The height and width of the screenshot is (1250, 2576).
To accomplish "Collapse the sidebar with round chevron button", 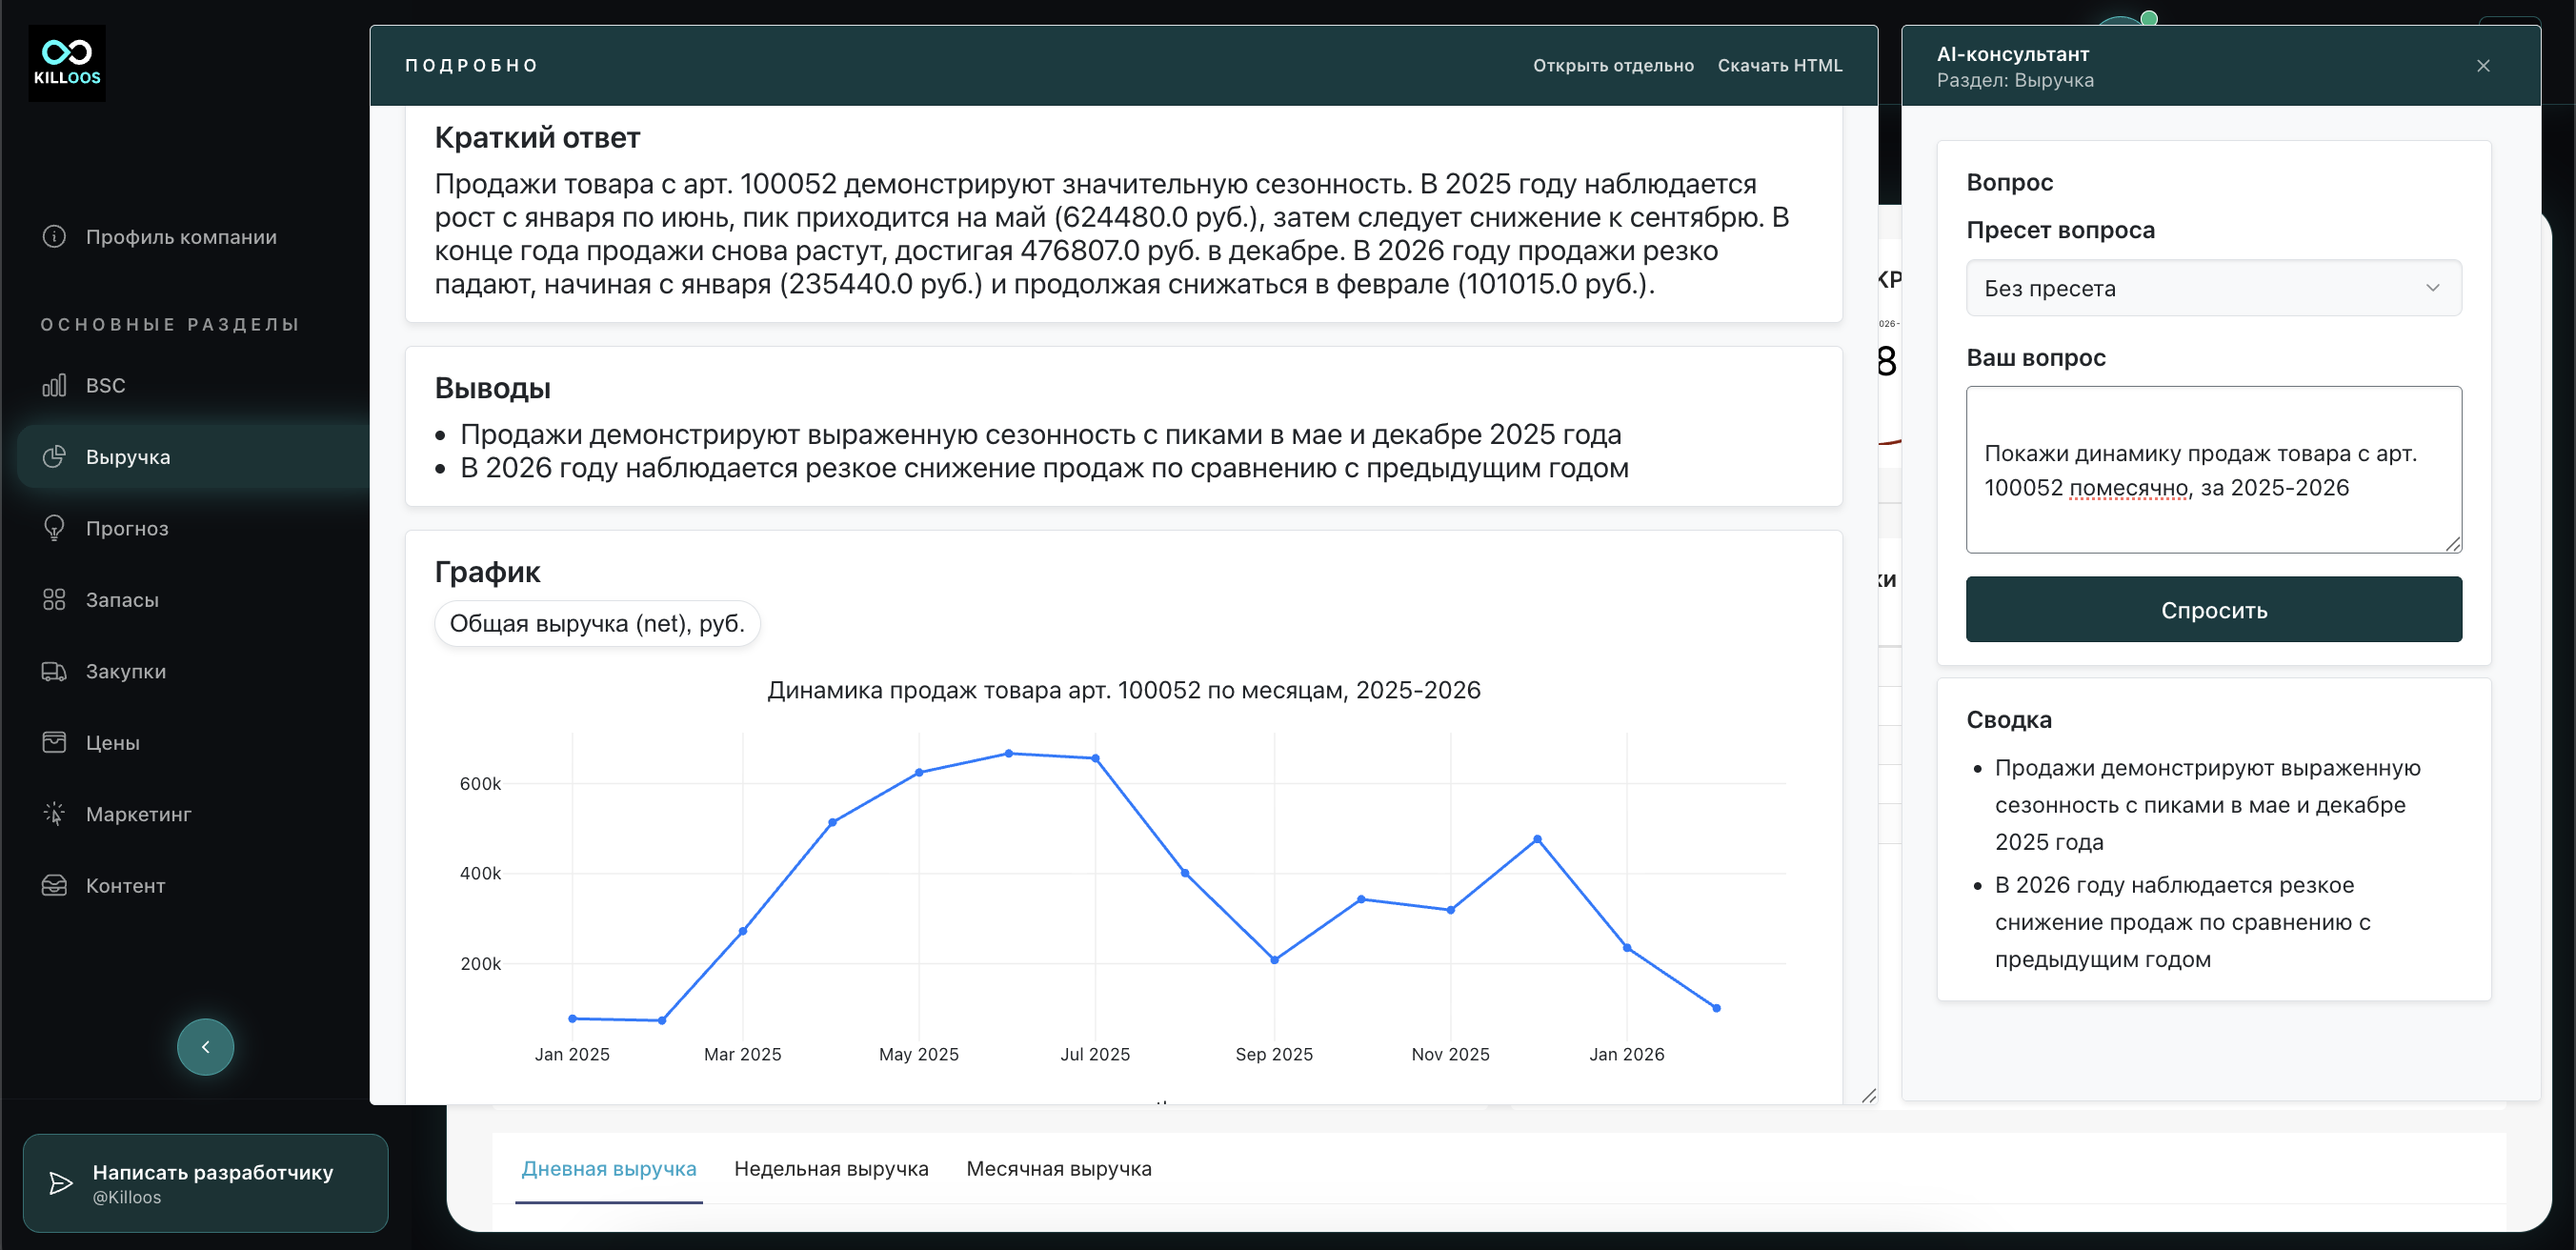I will point(205,1047).
